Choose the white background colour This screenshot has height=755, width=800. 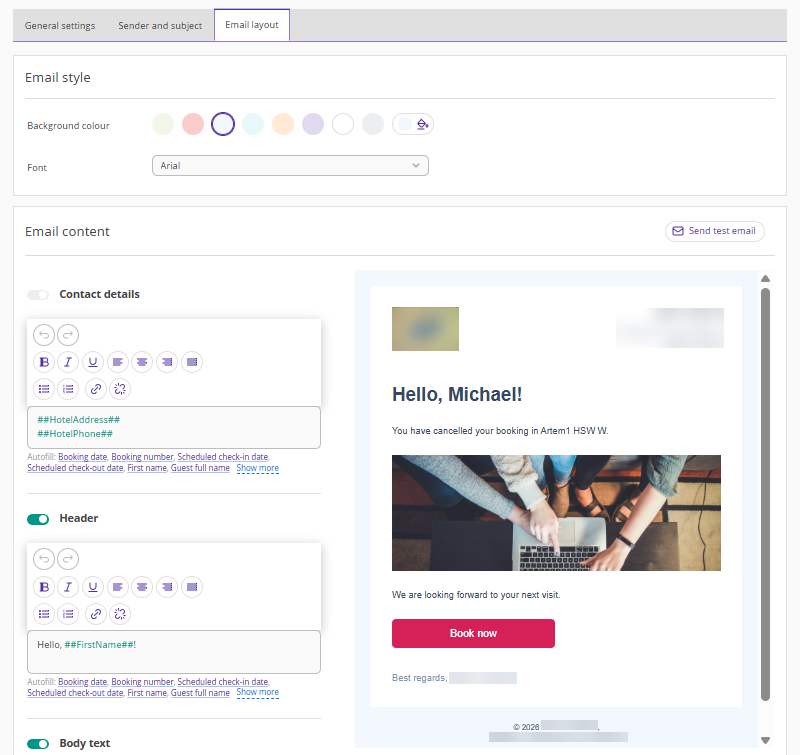tap(343, 124)
